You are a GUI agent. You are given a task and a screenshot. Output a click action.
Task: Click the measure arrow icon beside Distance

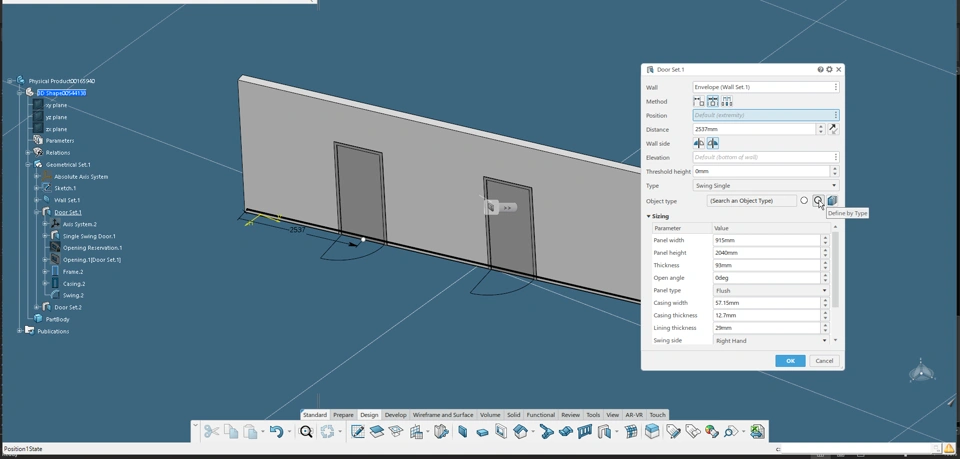point(833,129)
